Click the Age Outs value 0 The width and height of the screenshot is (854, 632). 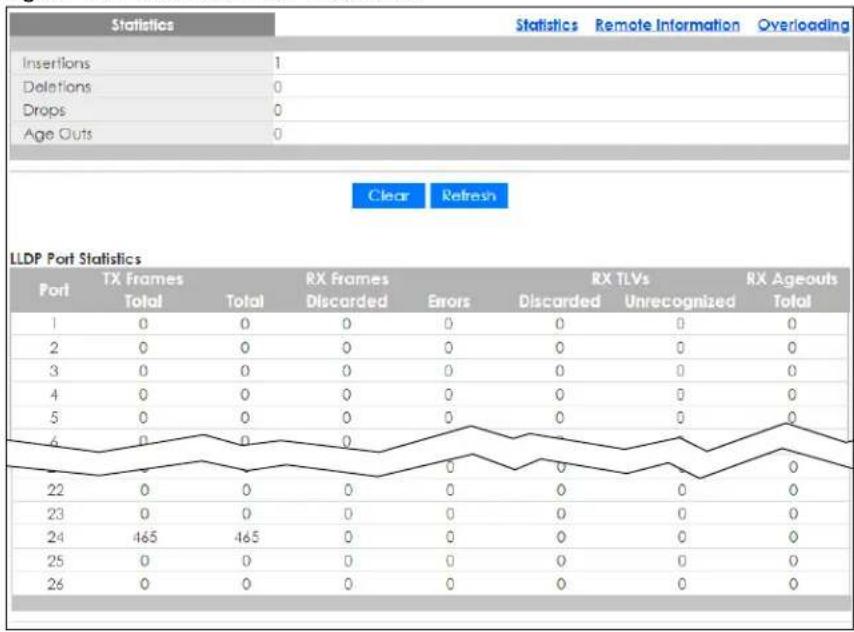278,134
